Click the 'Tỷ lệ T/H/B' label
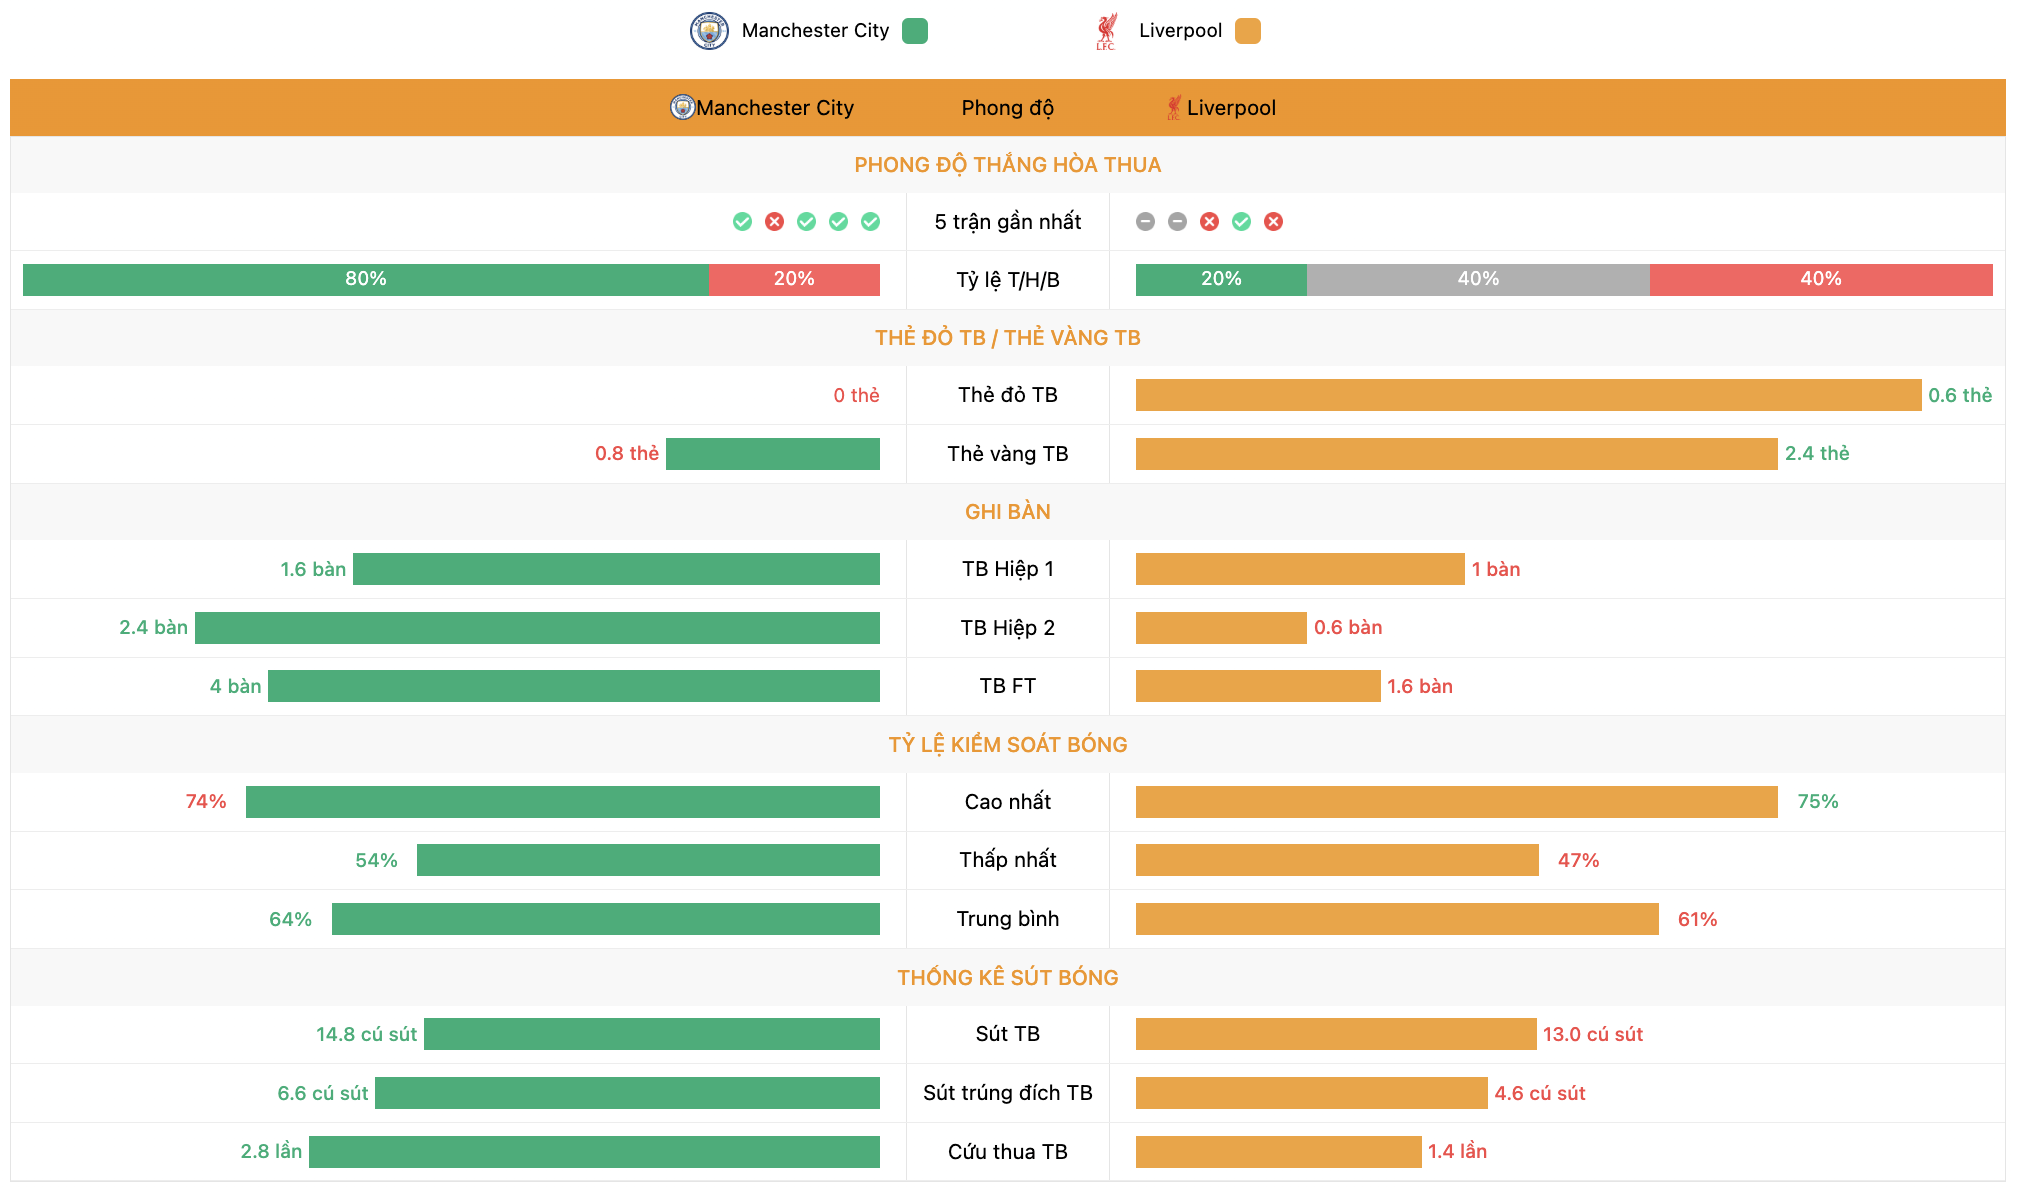This screenshot has width=2018, height=1192. pyautogui.click(x=1007, y=280)
